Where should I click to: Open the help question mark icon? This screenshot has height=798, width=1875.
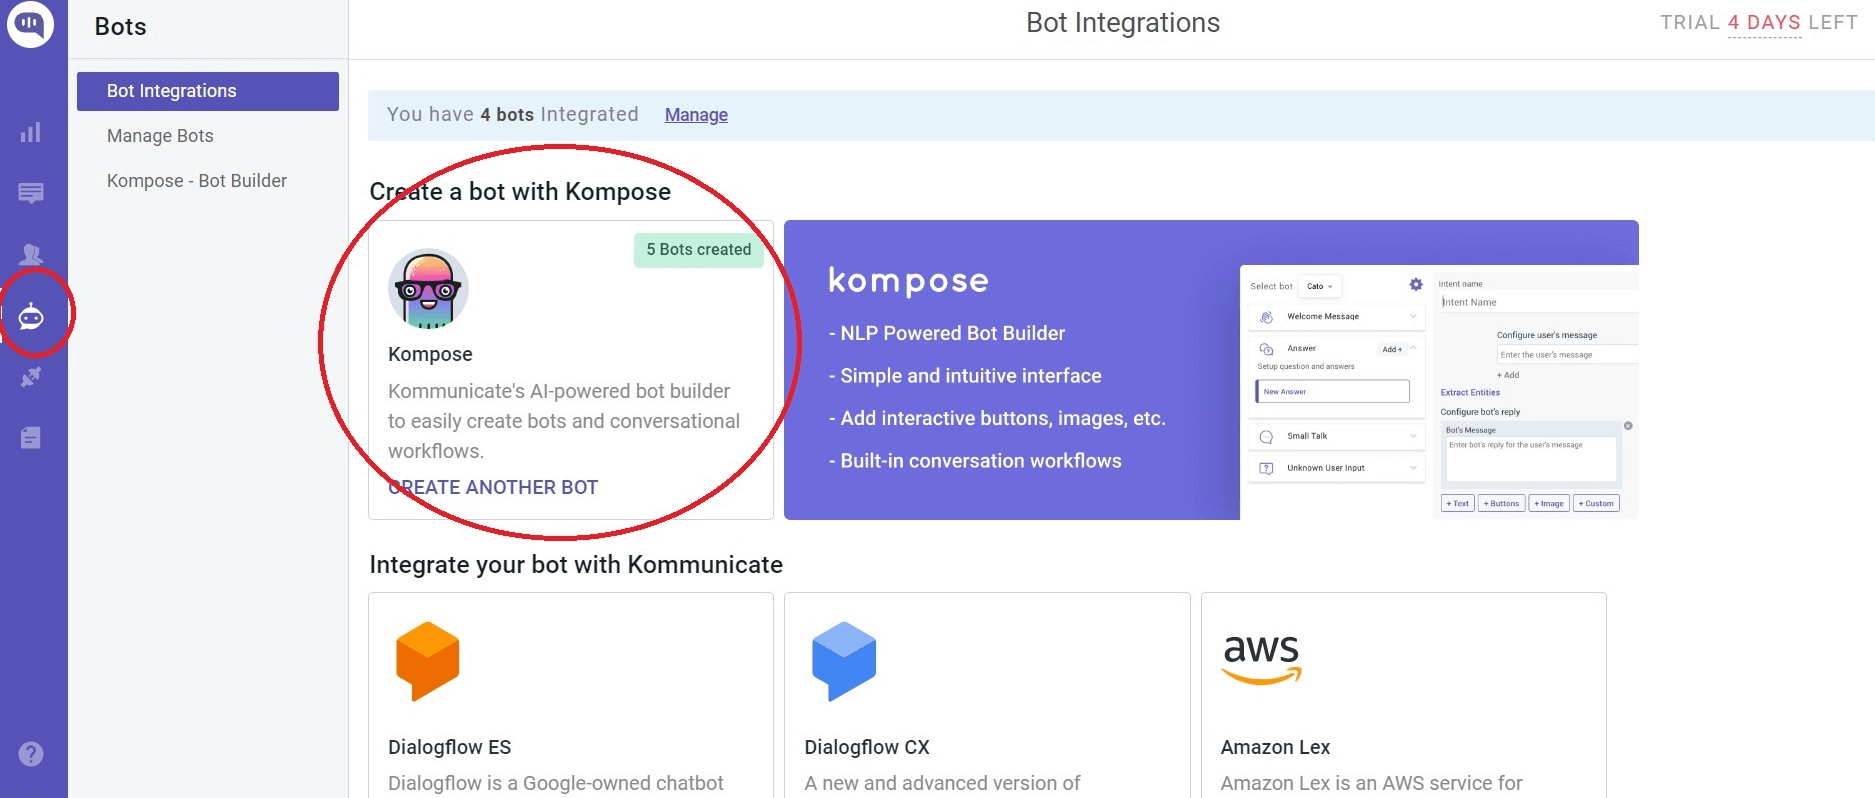pyautogui.click(x=31, y=754)
